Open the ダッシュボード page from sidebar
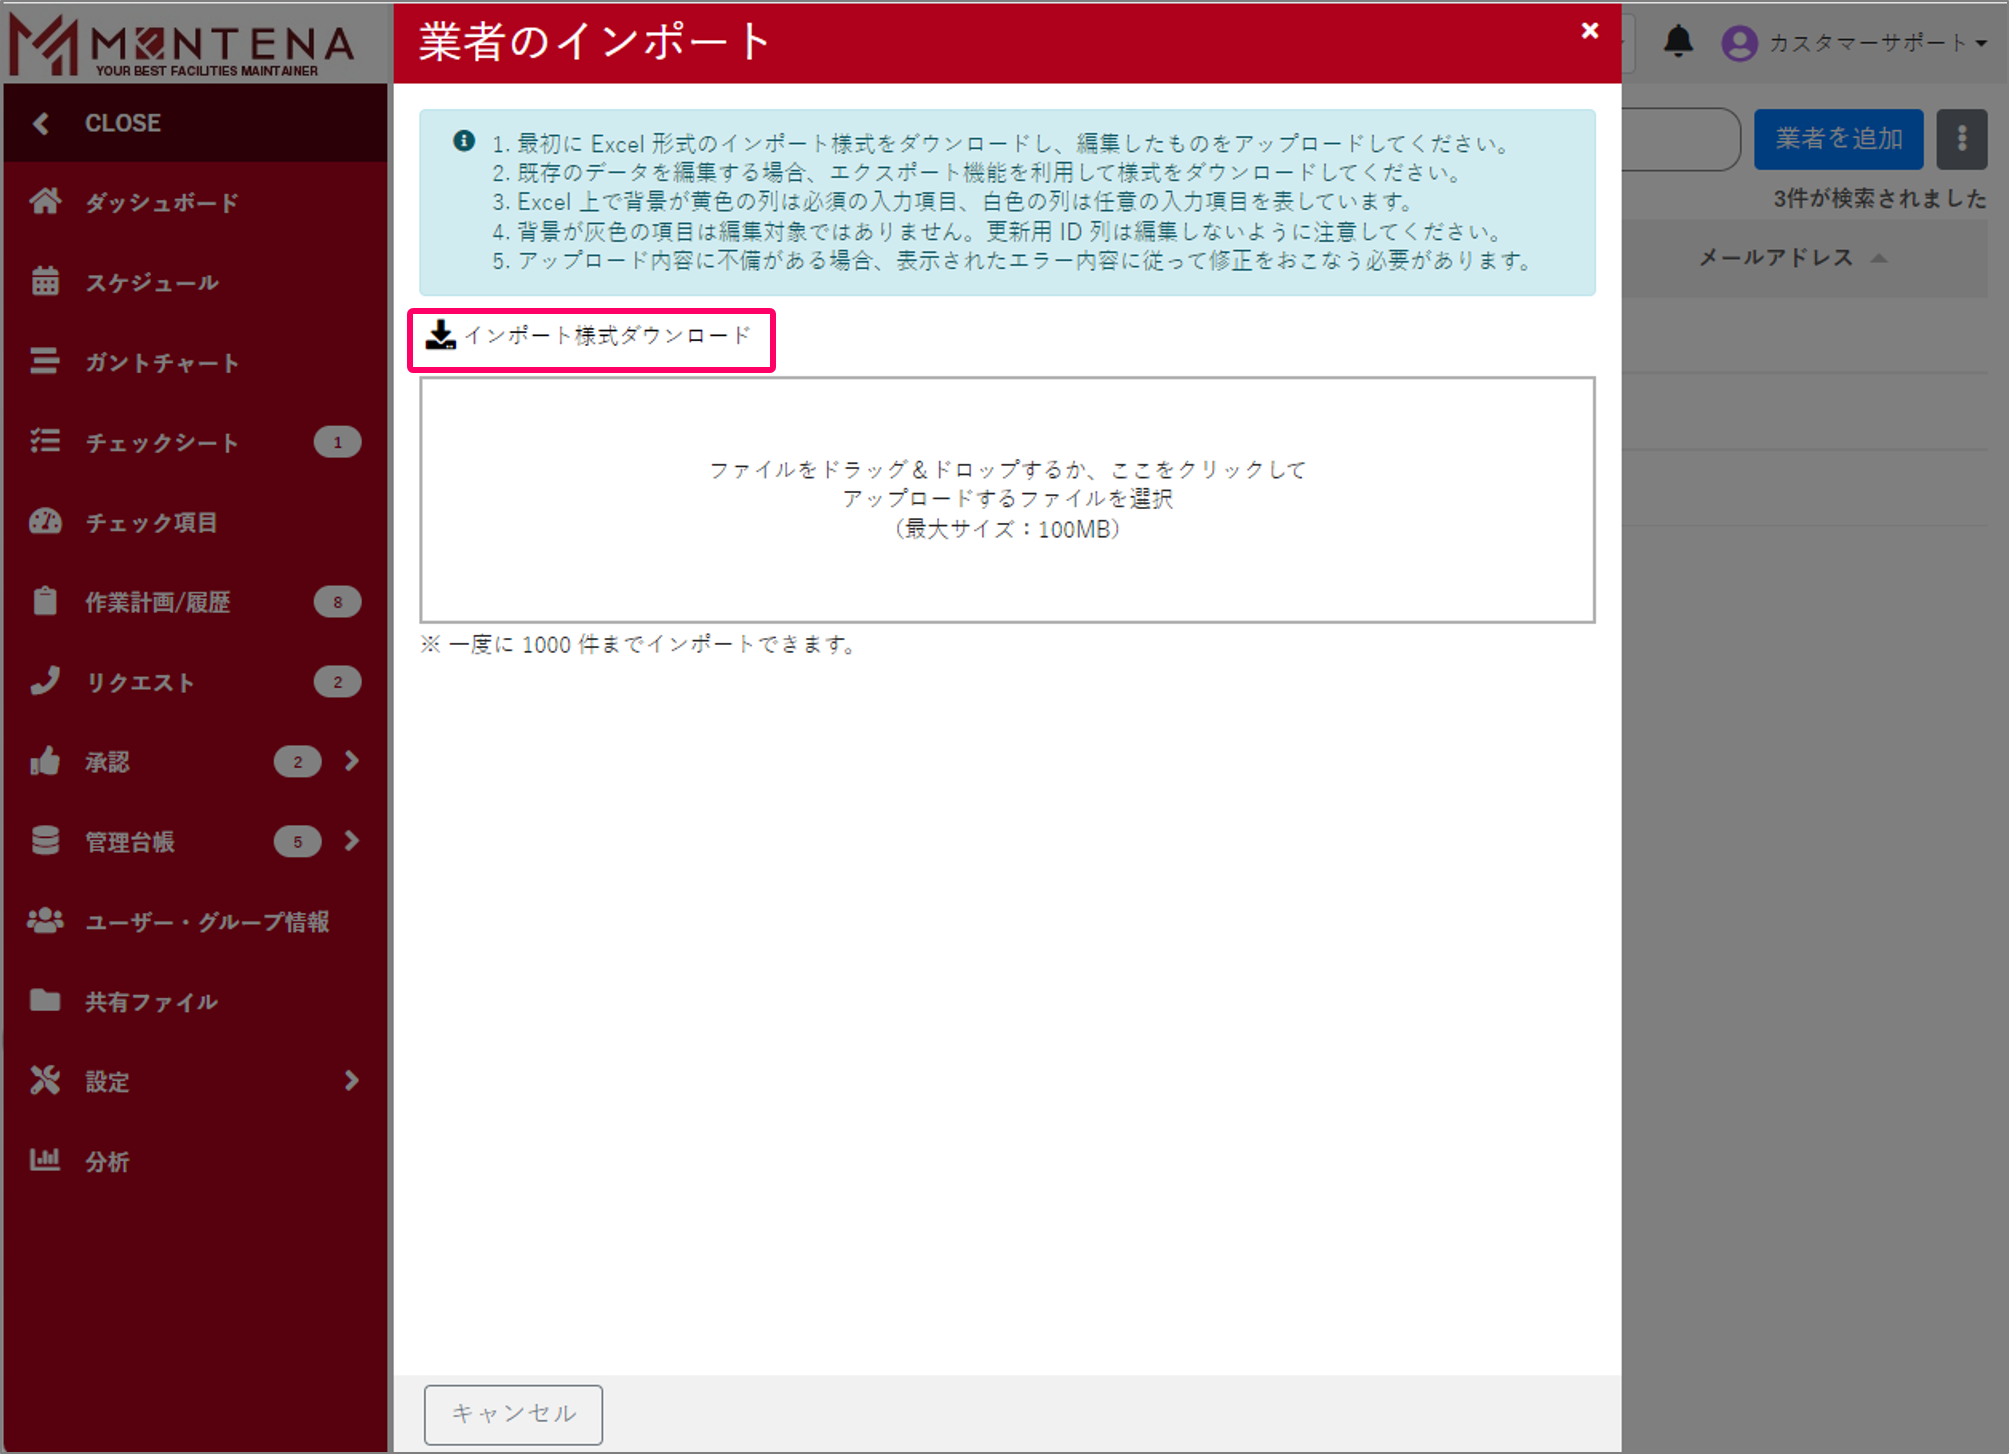 tap(160, 202)
